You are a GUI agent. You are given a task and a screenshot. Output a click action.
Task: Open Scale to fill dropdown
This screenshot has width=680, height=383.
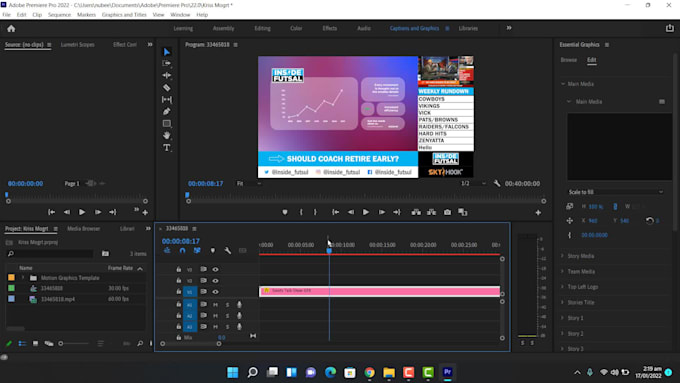pyautogui.click(x=615, y=192)
